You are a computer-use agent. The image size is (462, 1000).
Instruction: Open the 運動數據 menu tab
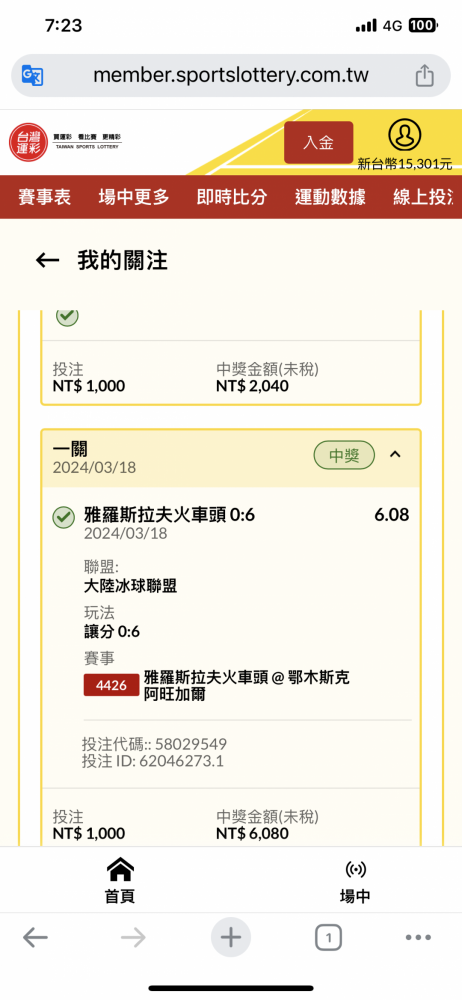[330, 197]
